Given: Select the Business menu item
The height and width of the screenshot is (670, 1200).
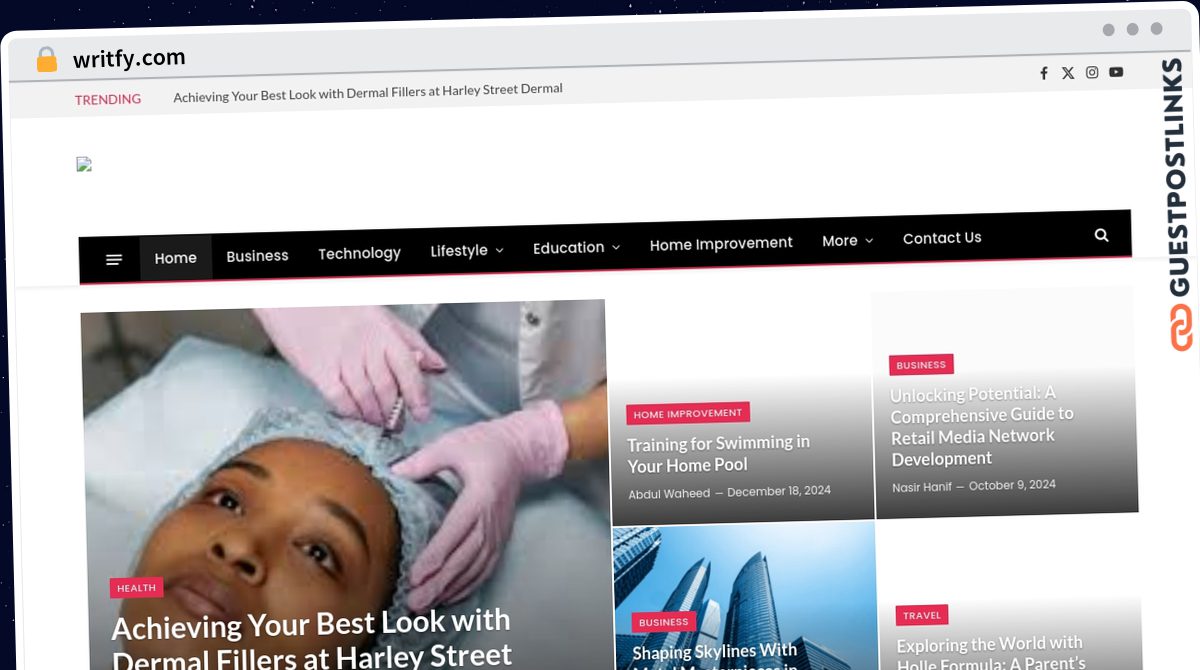Looking at the screenshot, I should [x=257, y=256].
